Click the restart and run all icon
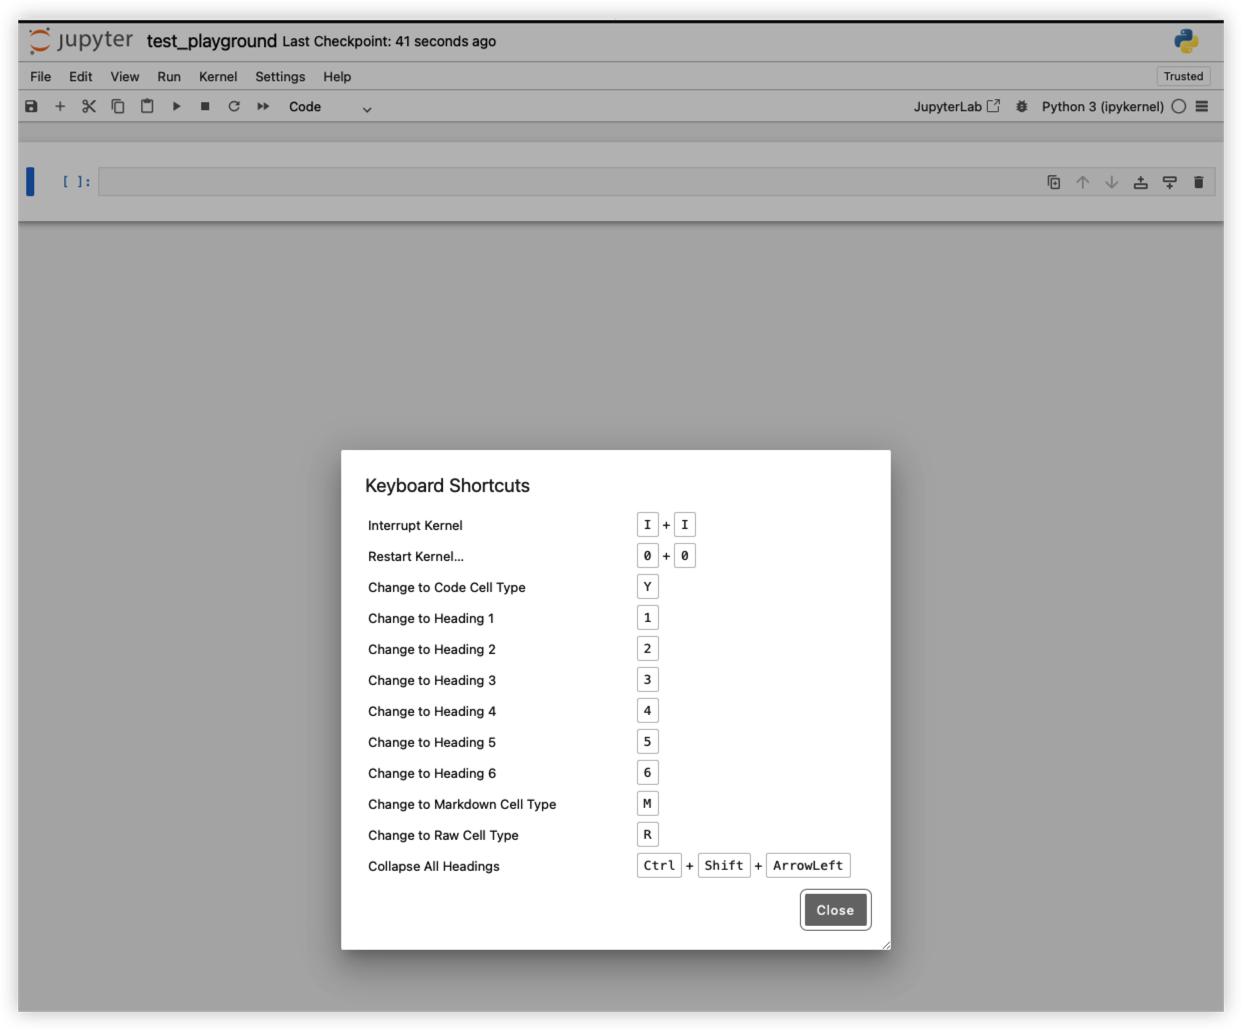This screenshot has width=1242, height=1030. [263, 106]
